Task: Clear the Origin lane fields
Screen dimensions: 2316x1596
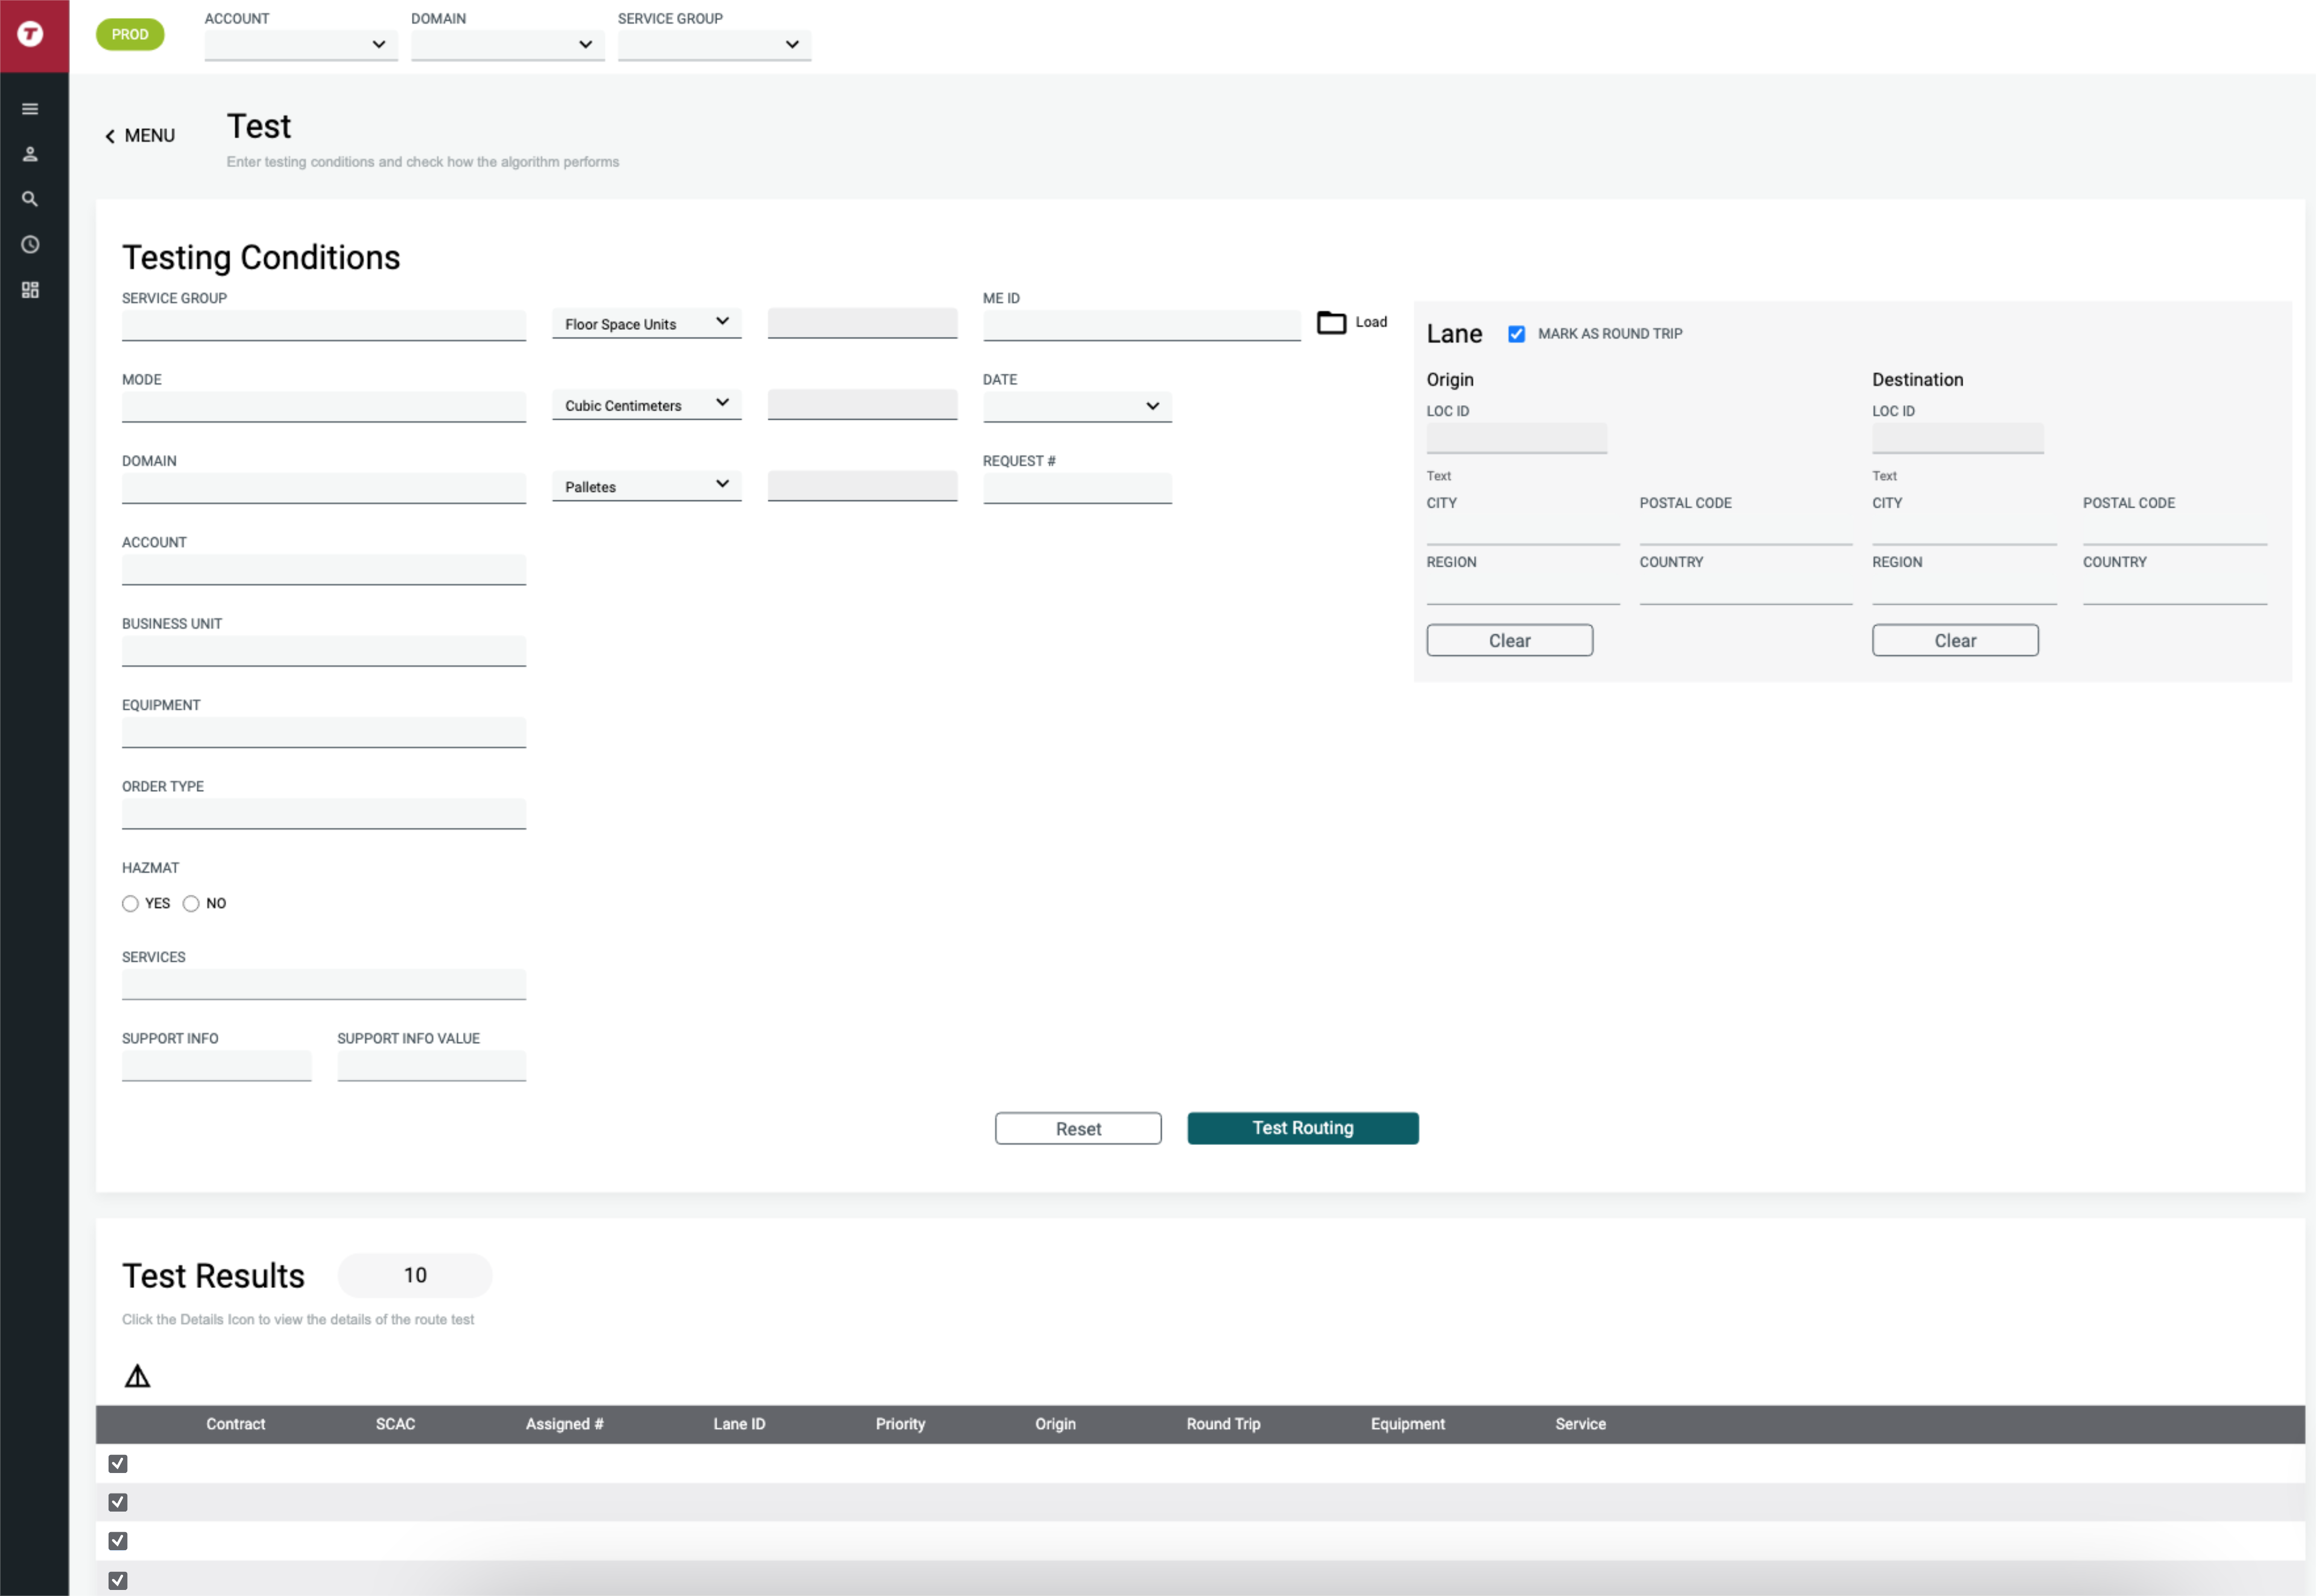Action: (x=1509, y=640)
